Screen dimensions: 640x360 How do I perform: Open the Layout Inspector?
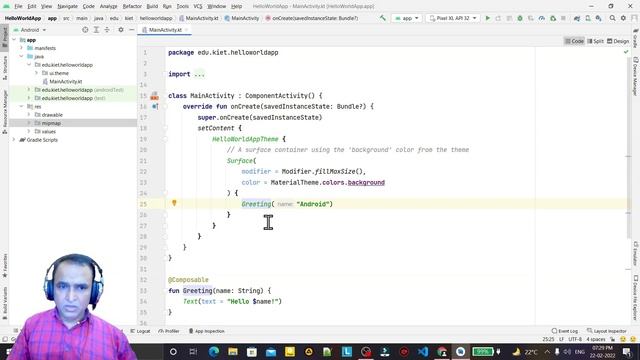(x=607, y=331)
